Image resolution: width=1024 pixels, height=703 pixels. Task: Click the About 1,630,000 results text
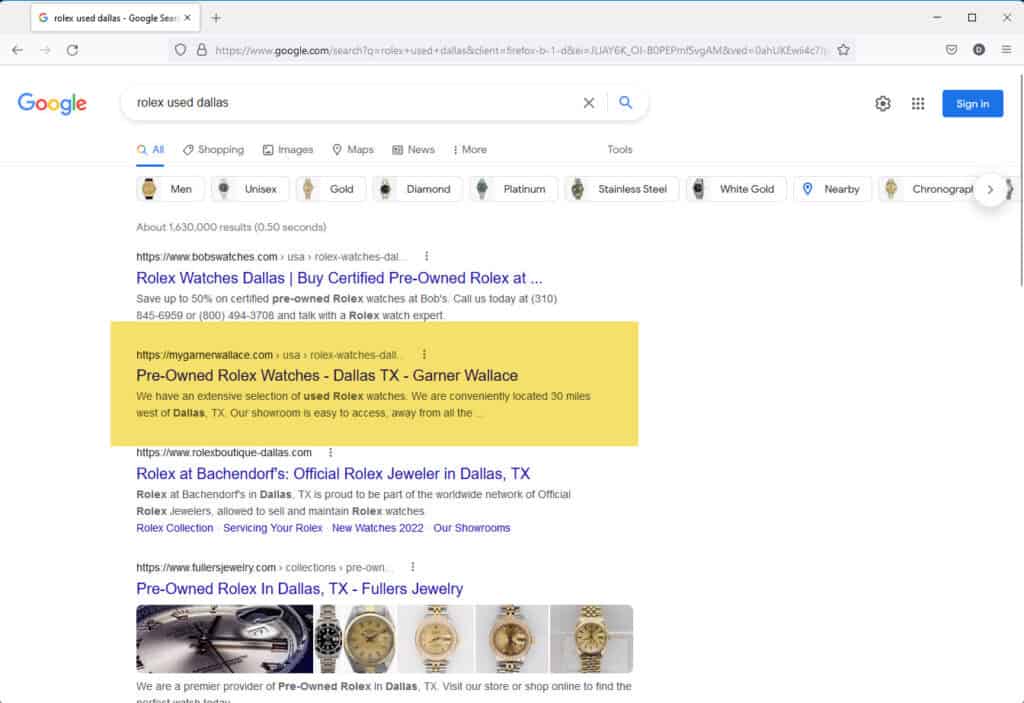click(231, 227)
